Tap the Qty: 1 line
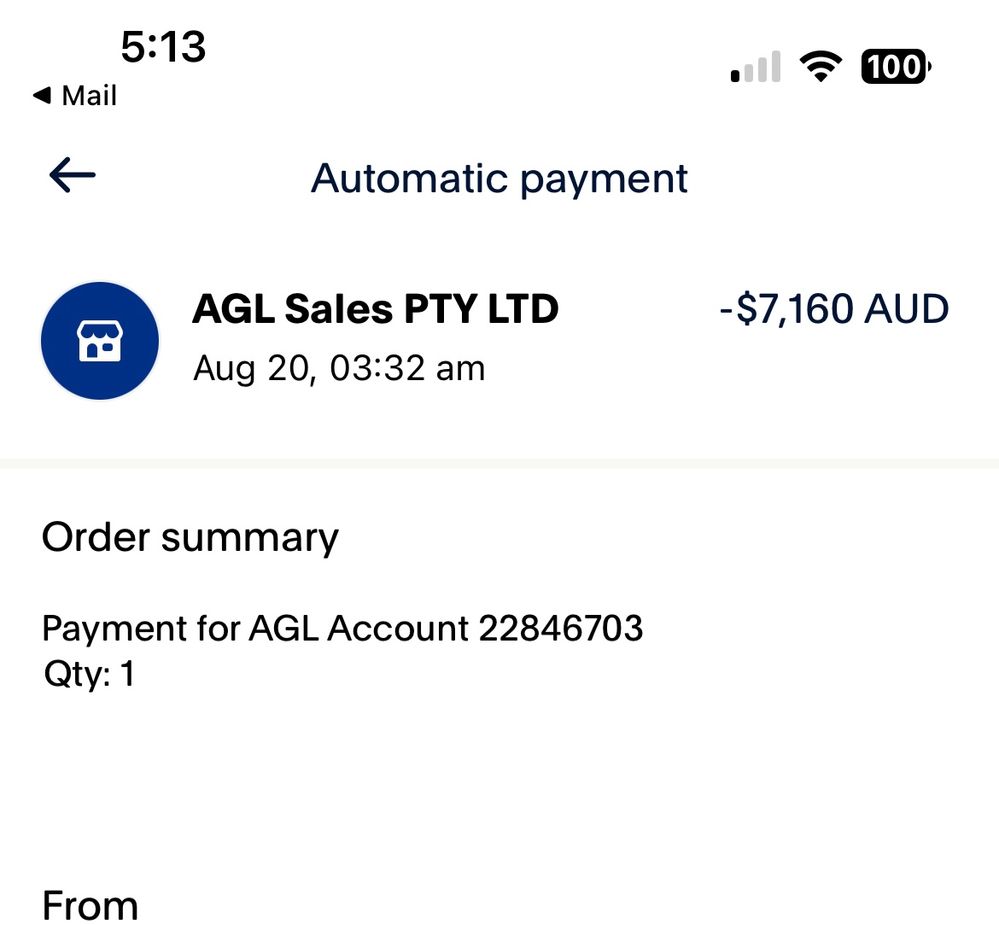Viewport: 999px width, 925px height. (x=88, y=674)
